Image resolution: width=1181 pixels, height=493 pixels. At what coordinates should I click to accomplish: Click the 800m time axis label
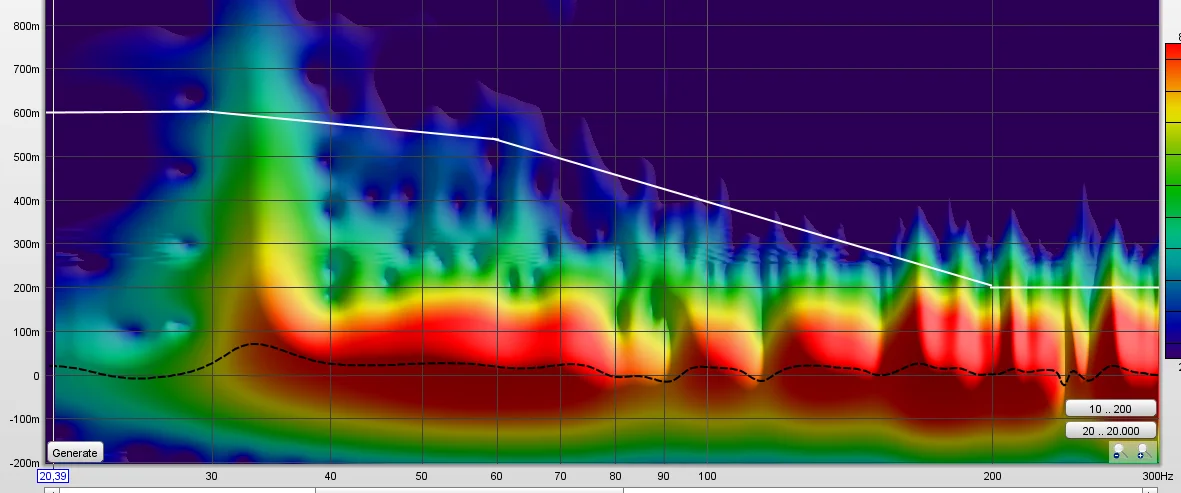click(27, 26)
